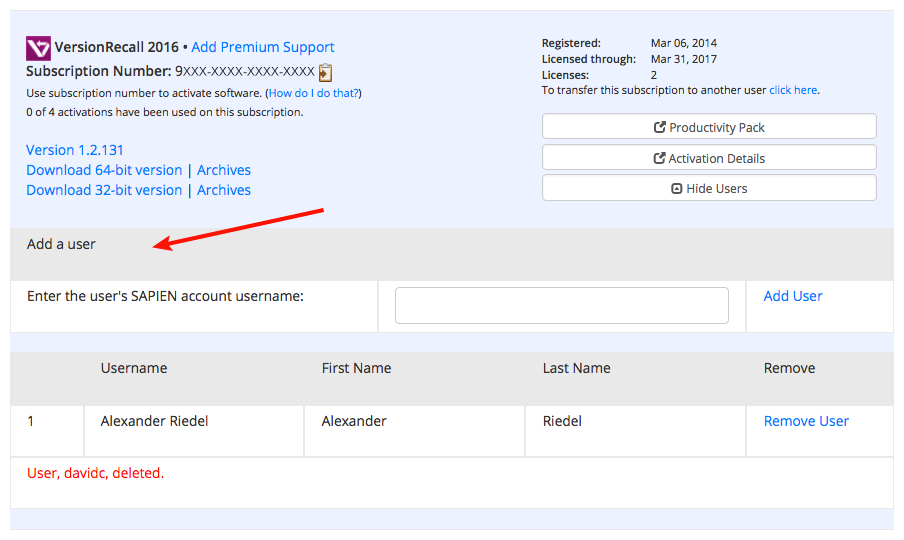The image size is (904, 540).
Task: Collapse the list with Hide Users
Action: [709, 188]
